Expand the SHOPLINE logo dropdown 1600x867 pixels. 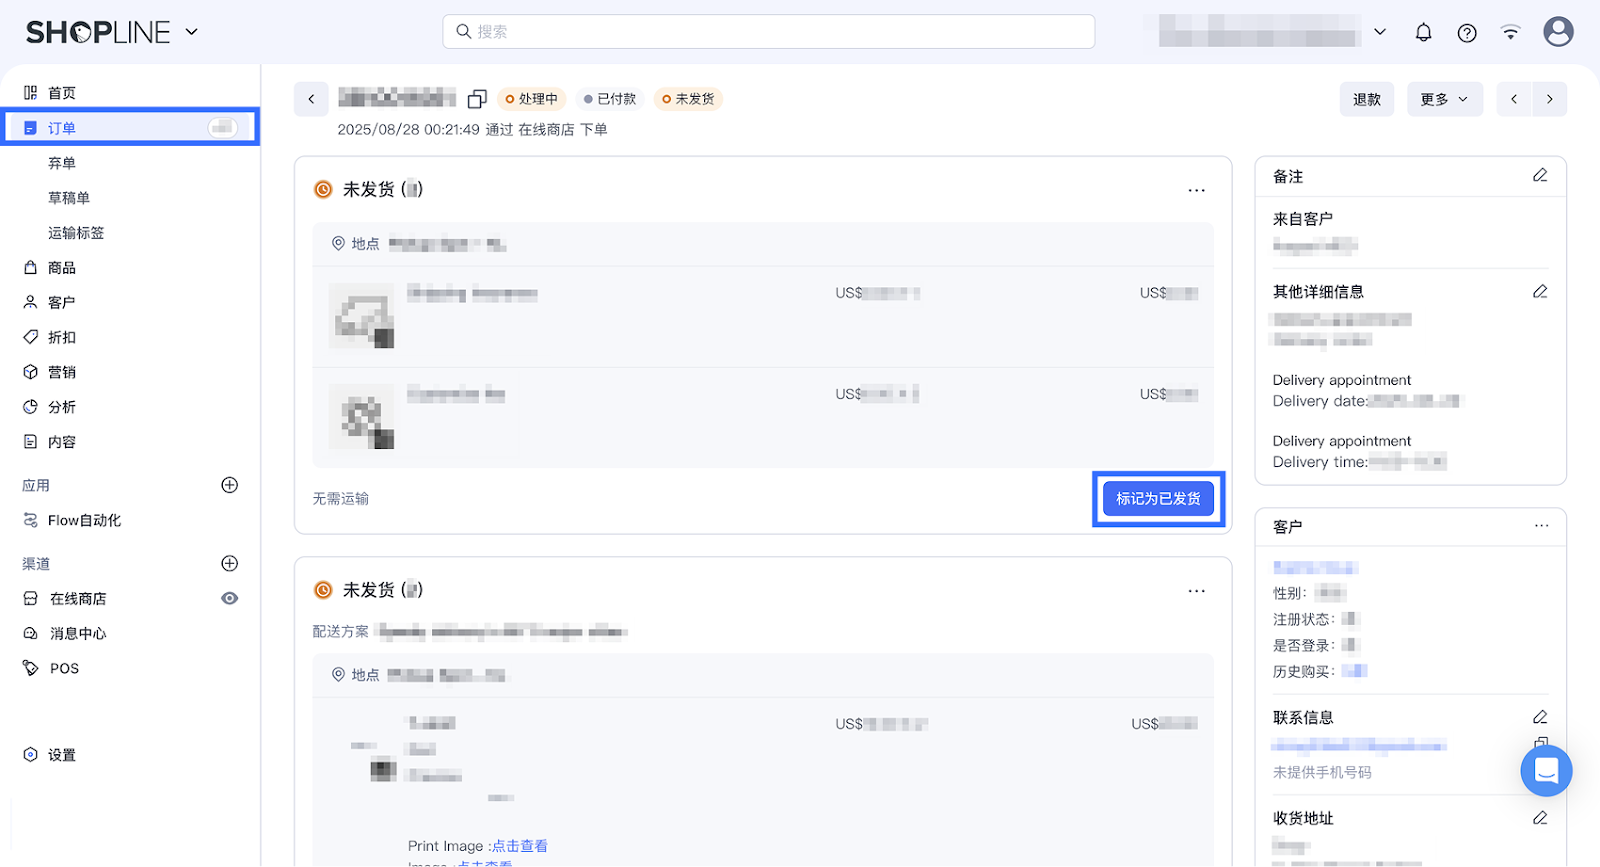192,32
